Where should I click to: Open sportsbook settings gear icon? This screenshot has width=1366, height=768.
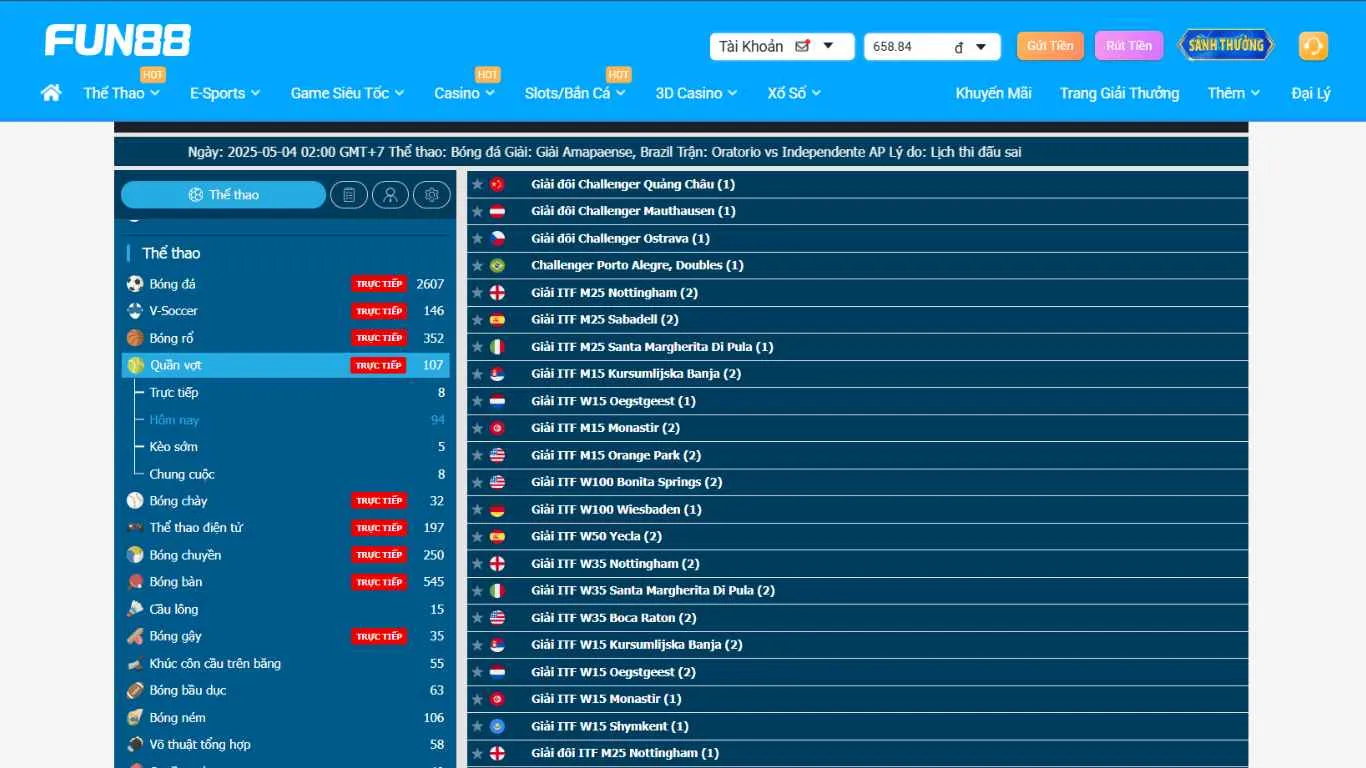[432, 195]
